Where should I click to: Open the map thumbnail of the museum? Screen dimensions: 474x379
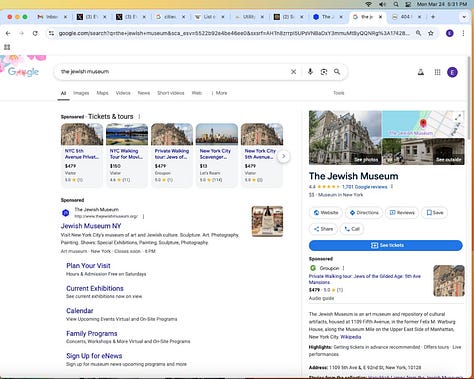[423, 124]
